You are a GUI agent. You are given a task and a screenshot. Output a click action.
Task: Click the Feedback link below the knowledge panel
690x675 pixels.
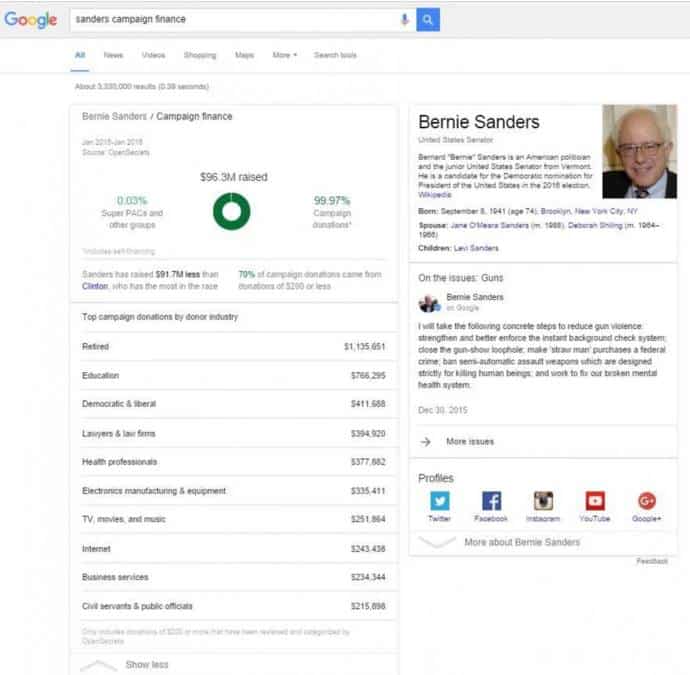pos(652,561)
